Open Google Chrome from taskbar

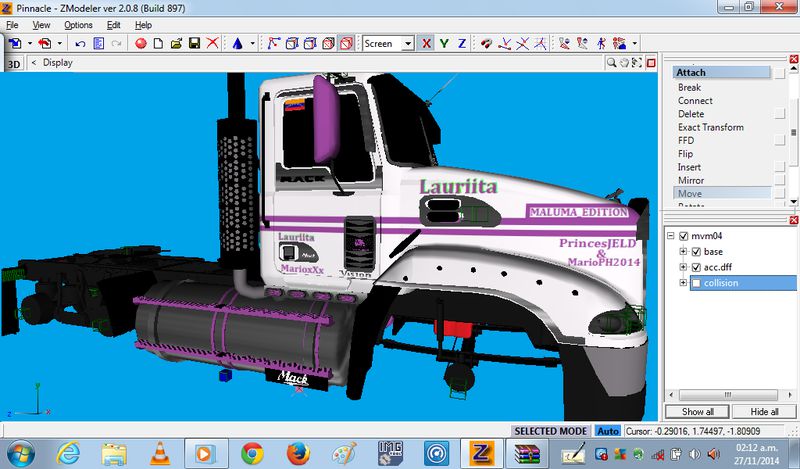tap(252, 453)
